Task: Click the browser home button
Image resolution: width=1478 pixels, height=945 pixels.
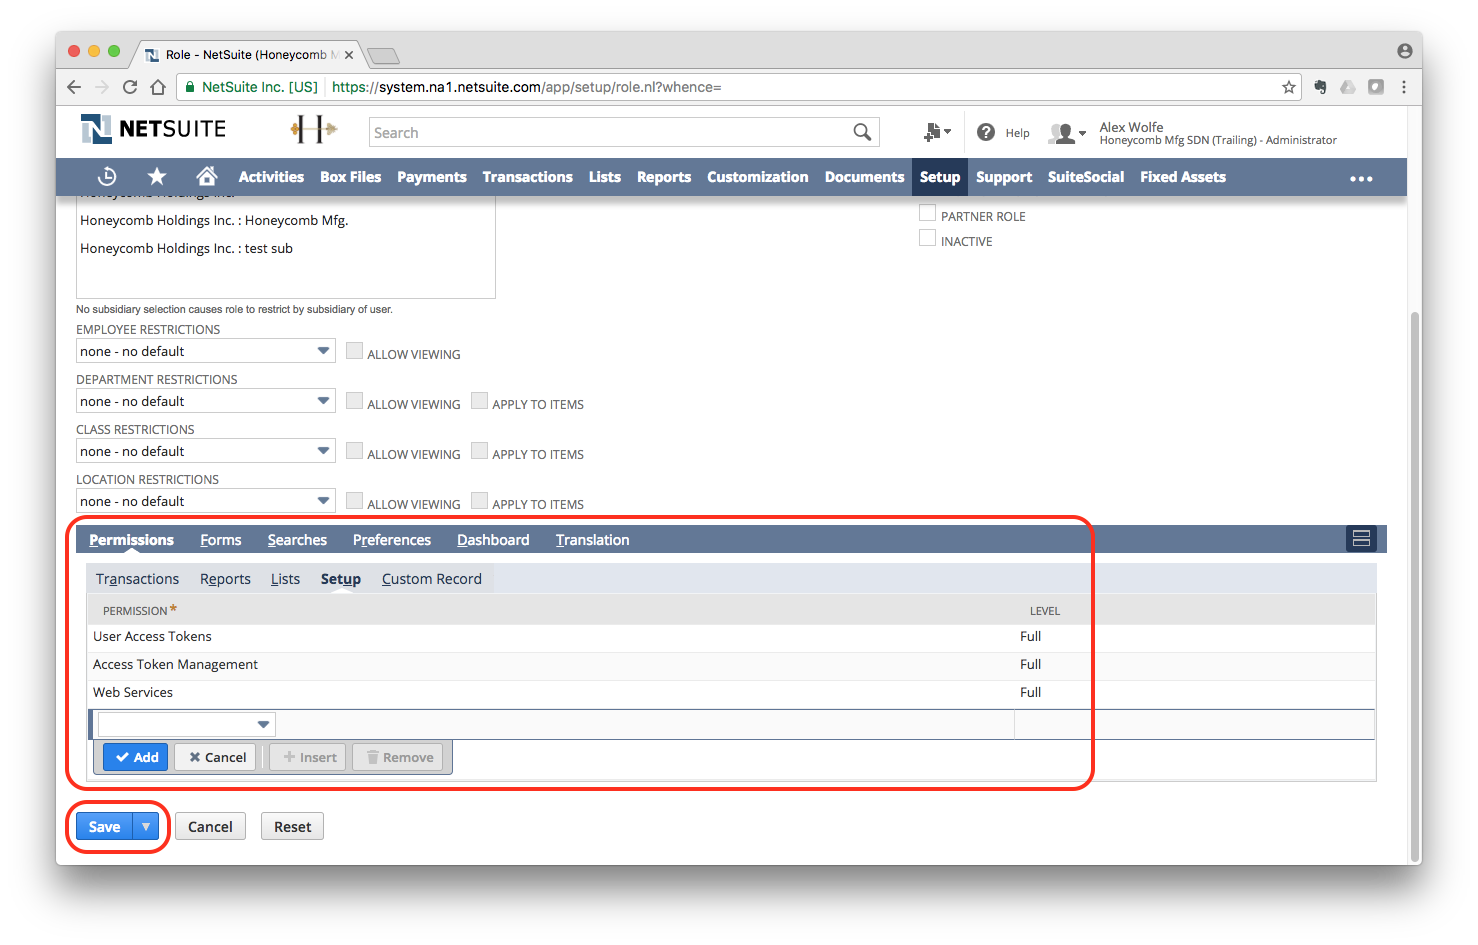Action: [x=158, y=87]
